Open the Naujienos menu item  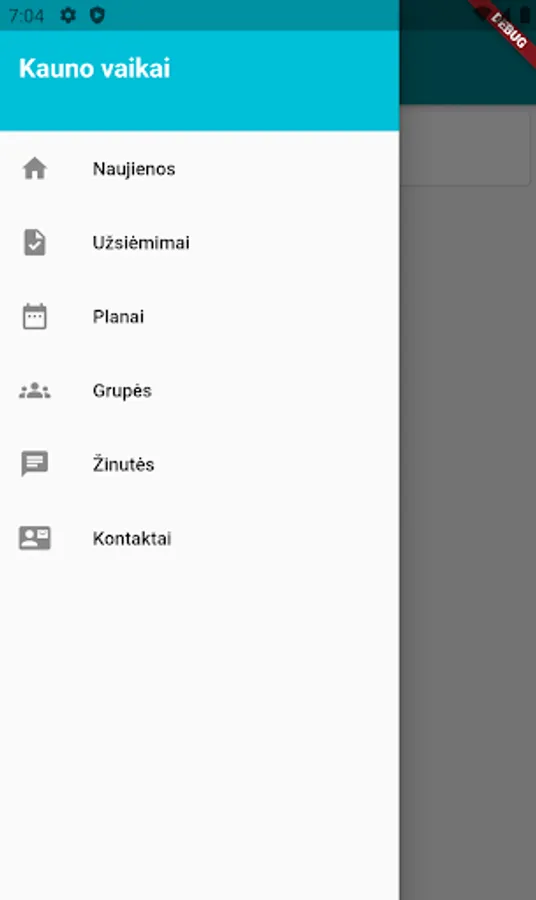[x=199, y=169]
